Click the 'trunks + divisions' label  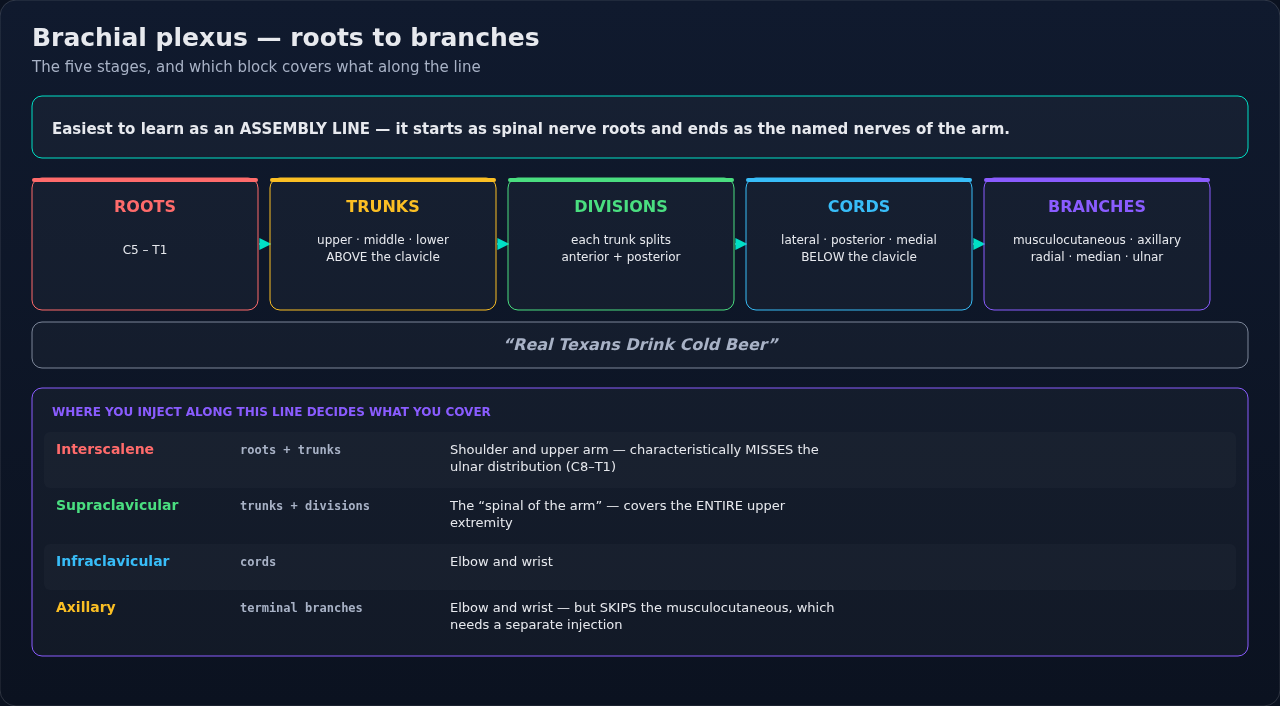(x=305, y=506)
